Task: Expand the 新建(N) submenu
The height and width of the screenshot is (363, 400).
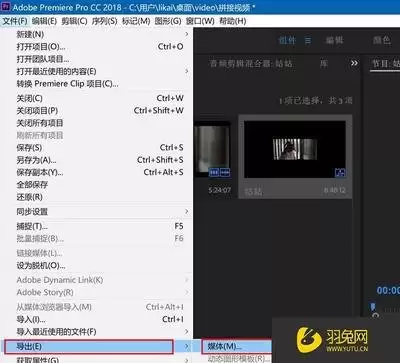Action: (96, 34)
